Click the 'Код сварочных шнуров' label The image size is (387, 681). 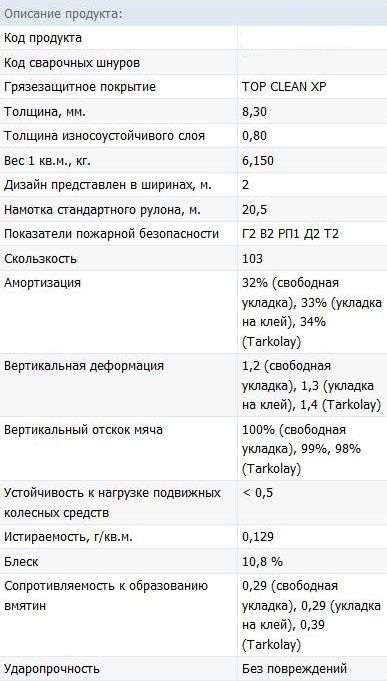pos(72,63)
